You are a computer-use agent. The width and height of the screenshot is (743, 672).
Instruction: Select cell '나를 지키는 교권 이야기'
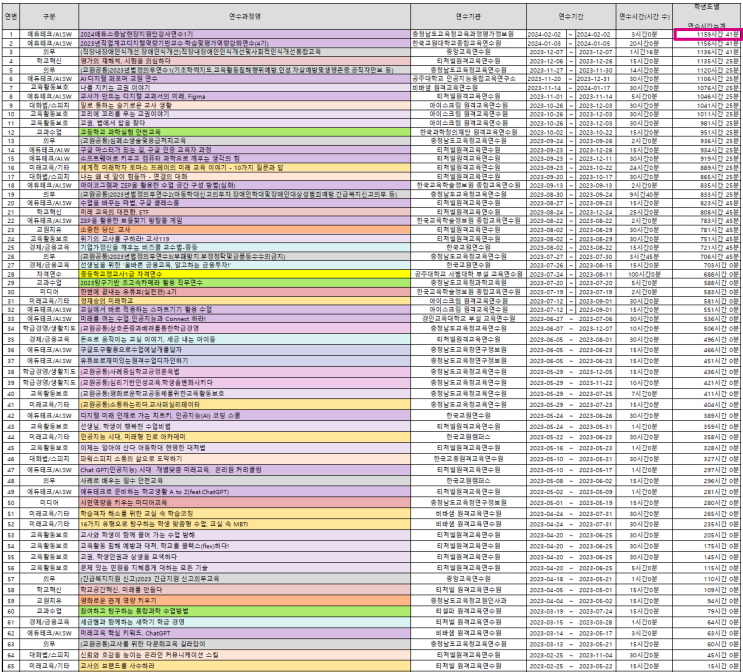(x=244, y=87)
